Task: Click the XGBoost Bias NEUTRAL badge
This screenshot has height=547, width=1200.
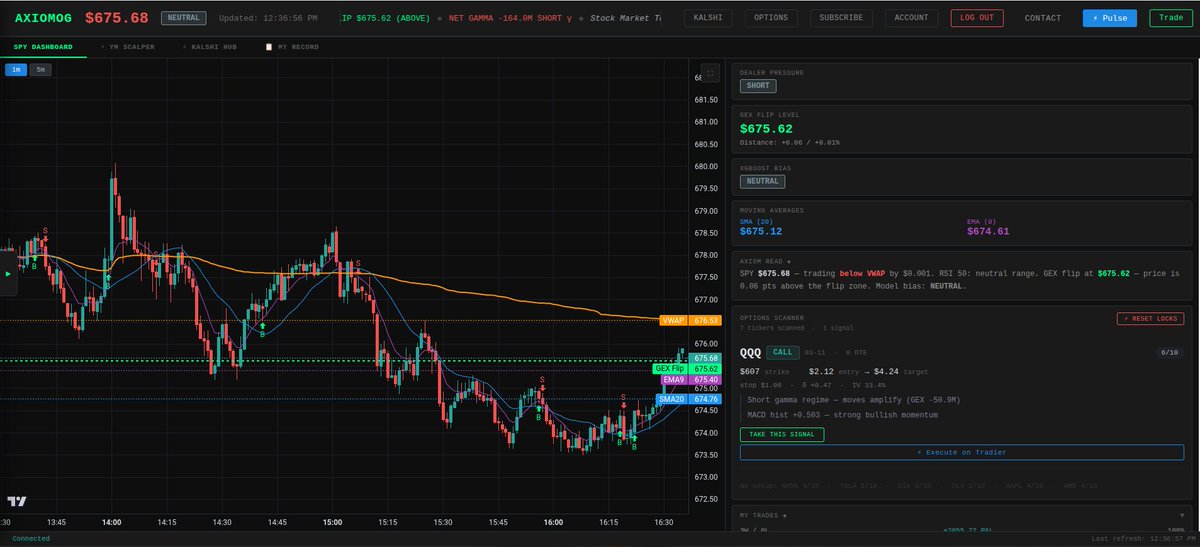Action: pyautogui.click(x=762, y=181)
